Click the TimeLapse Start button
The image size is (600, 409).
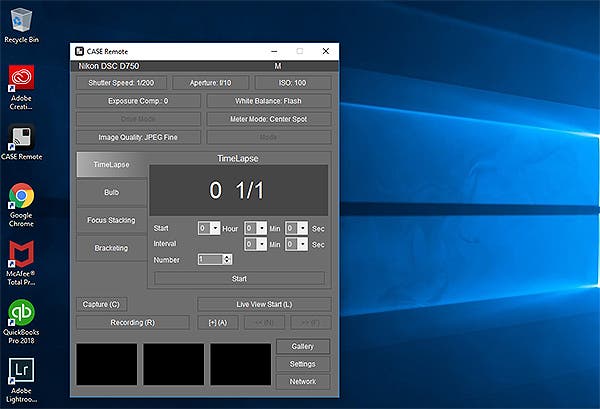[x=239, y=279]
